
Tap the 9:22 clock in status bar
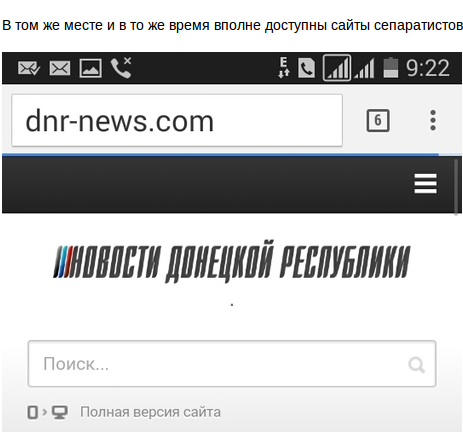pyautogui.click(x=428, y=68)
